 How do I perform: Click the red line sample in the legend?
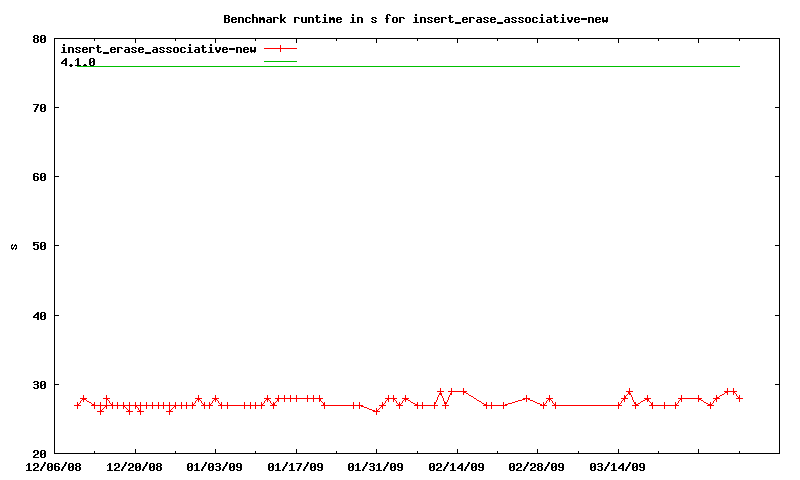281,48
